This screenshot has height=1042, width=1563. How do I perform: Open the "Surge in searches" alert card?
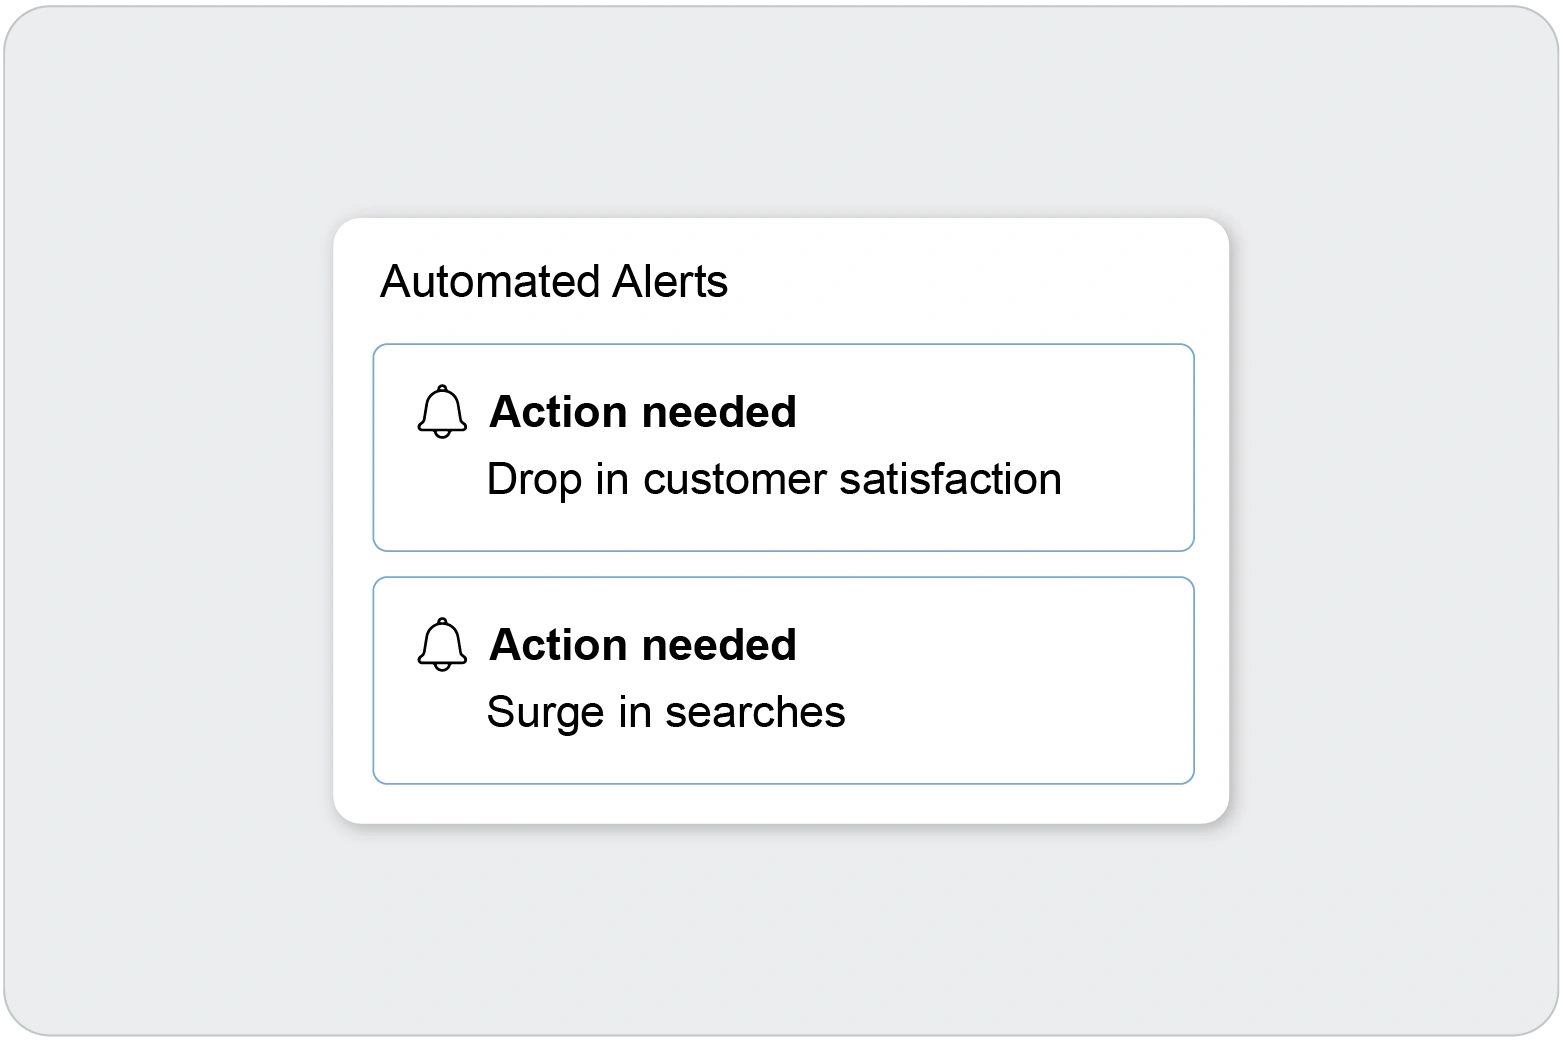click(x=783, y=680)
